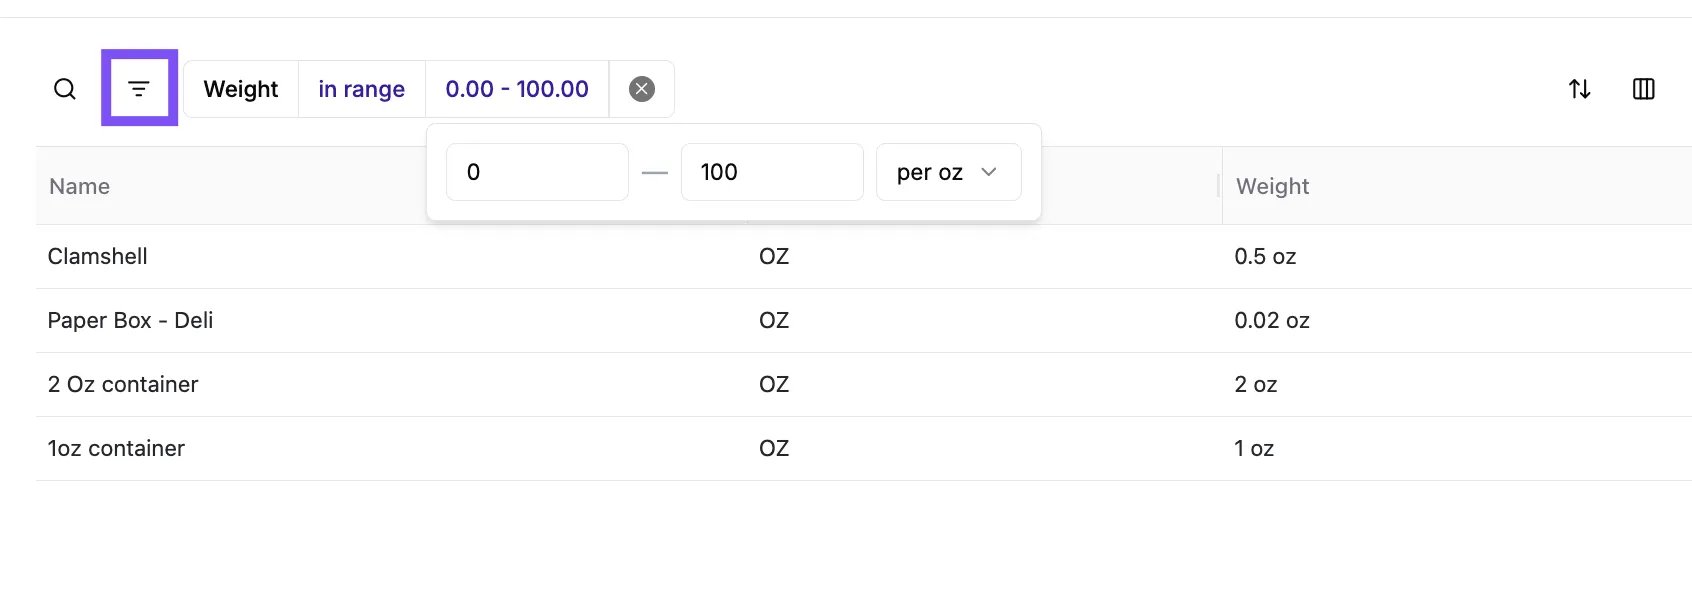The height and width of the screenshot is (596, 1692).
Task: Click the highlighted filter icon
Action: [x=139, y=89]
